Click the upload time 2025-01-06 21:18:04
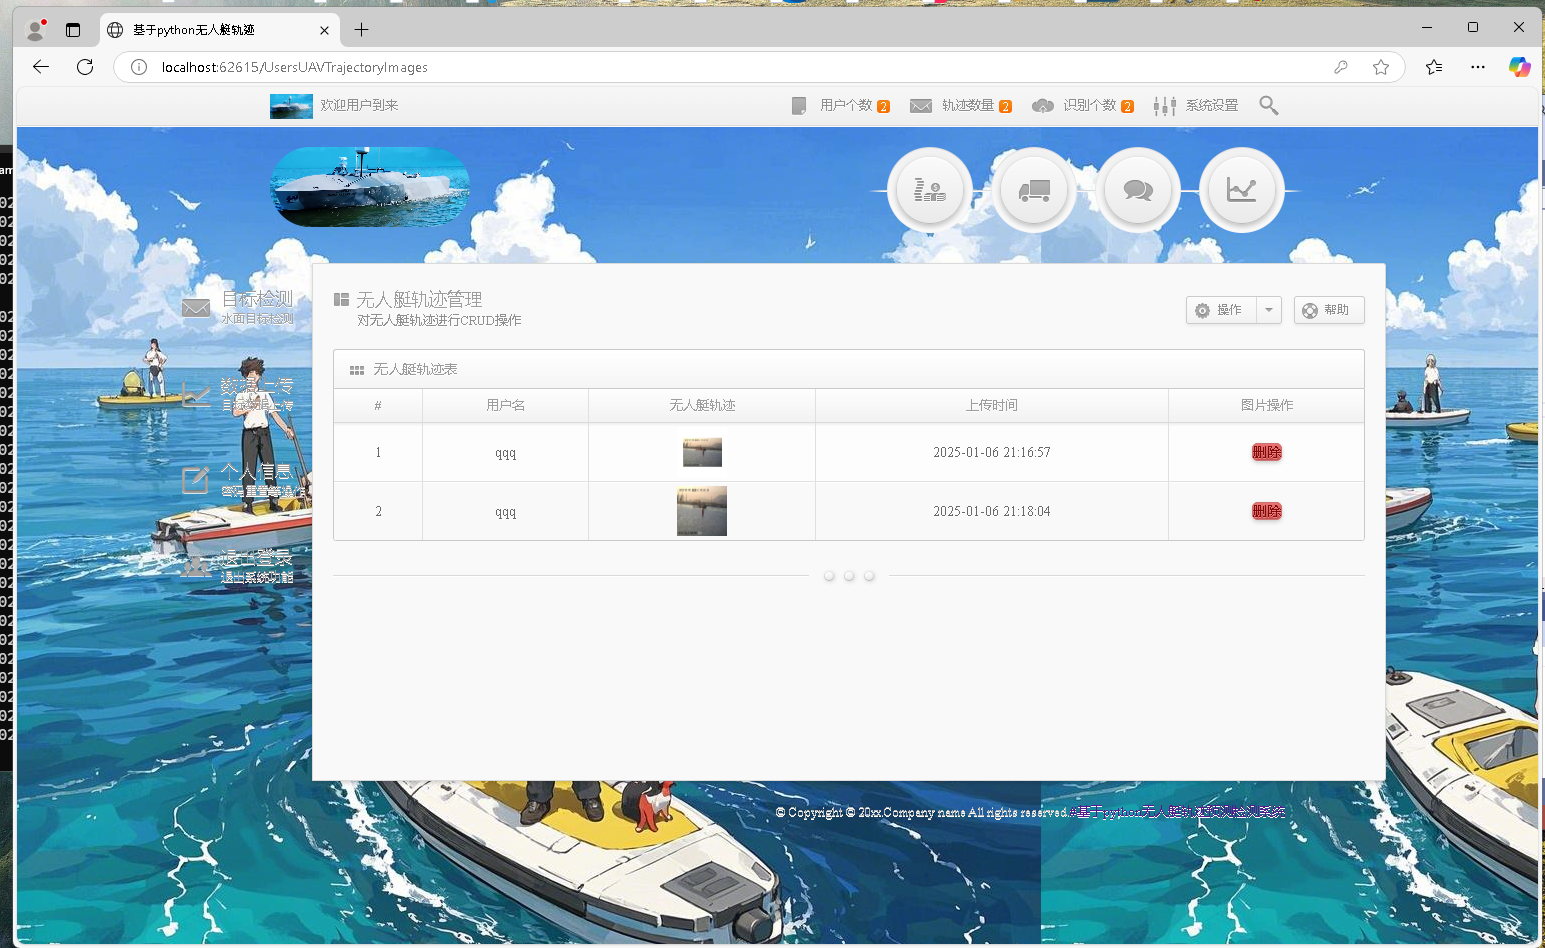Image resolution: width=1545 pixels, height=948 pixels. (x=992, y=511)
